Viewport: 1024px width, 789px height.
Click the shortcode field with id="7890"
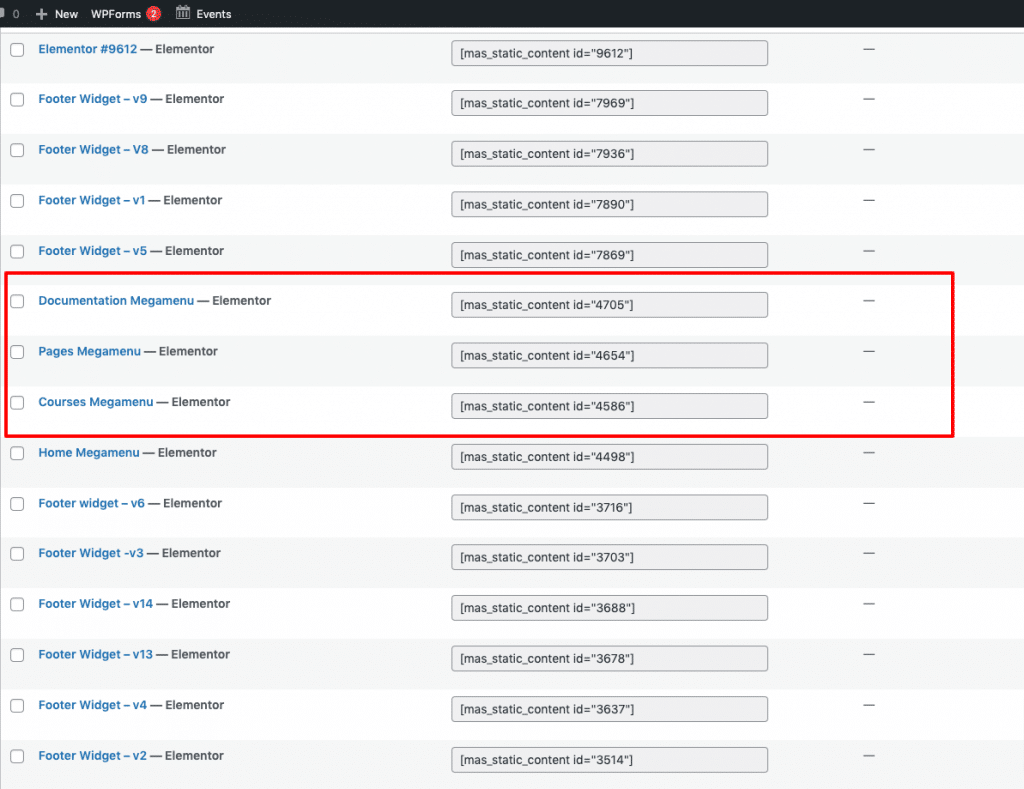click(609, 204)
